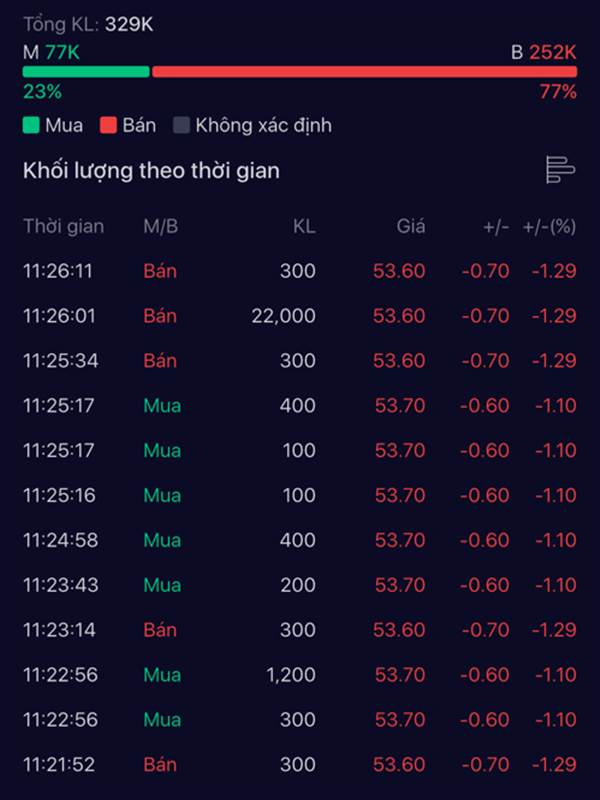This screenshot has height=800, width=600.
Task: Open the volume bar chart view icon
Action: point(560,170)
